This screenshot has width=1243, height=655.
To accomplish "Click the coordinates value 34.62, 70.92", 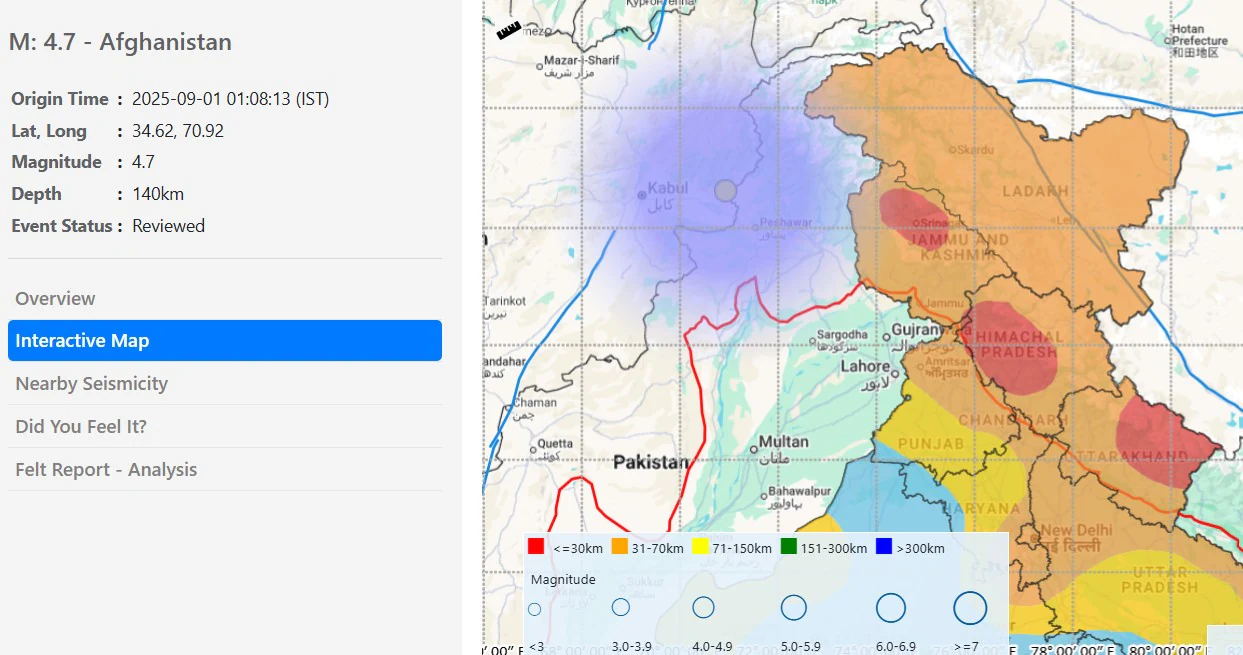I will 178,131.
